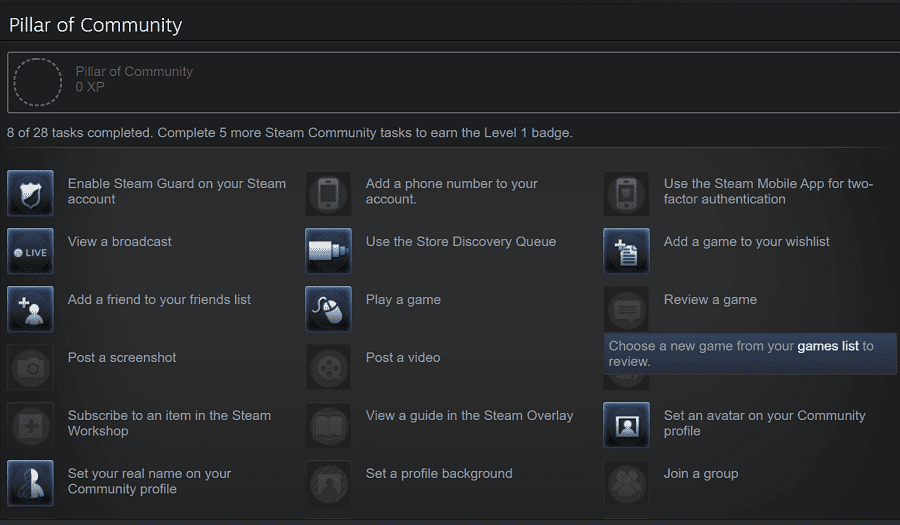Click the Join a group icon

(x=626, y=483)
